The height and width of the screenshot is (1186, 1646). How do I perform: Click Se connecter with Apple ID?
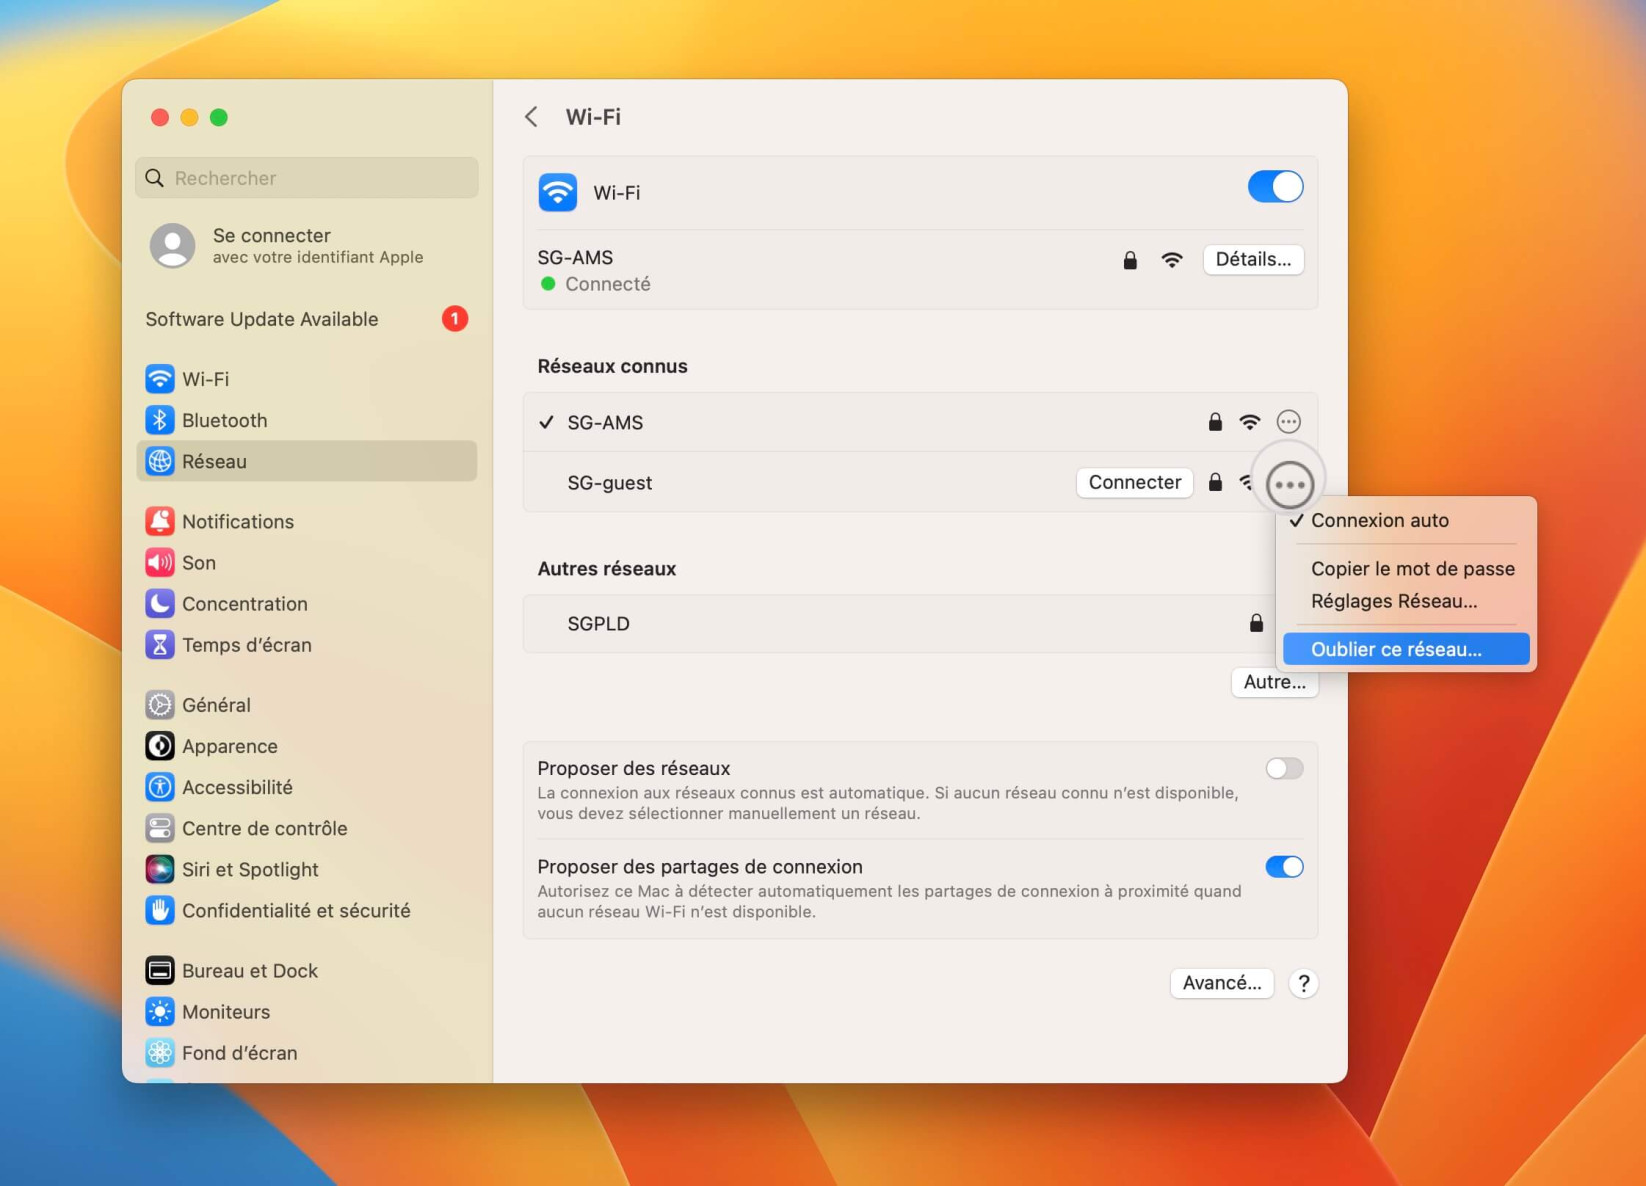[307, 245]
